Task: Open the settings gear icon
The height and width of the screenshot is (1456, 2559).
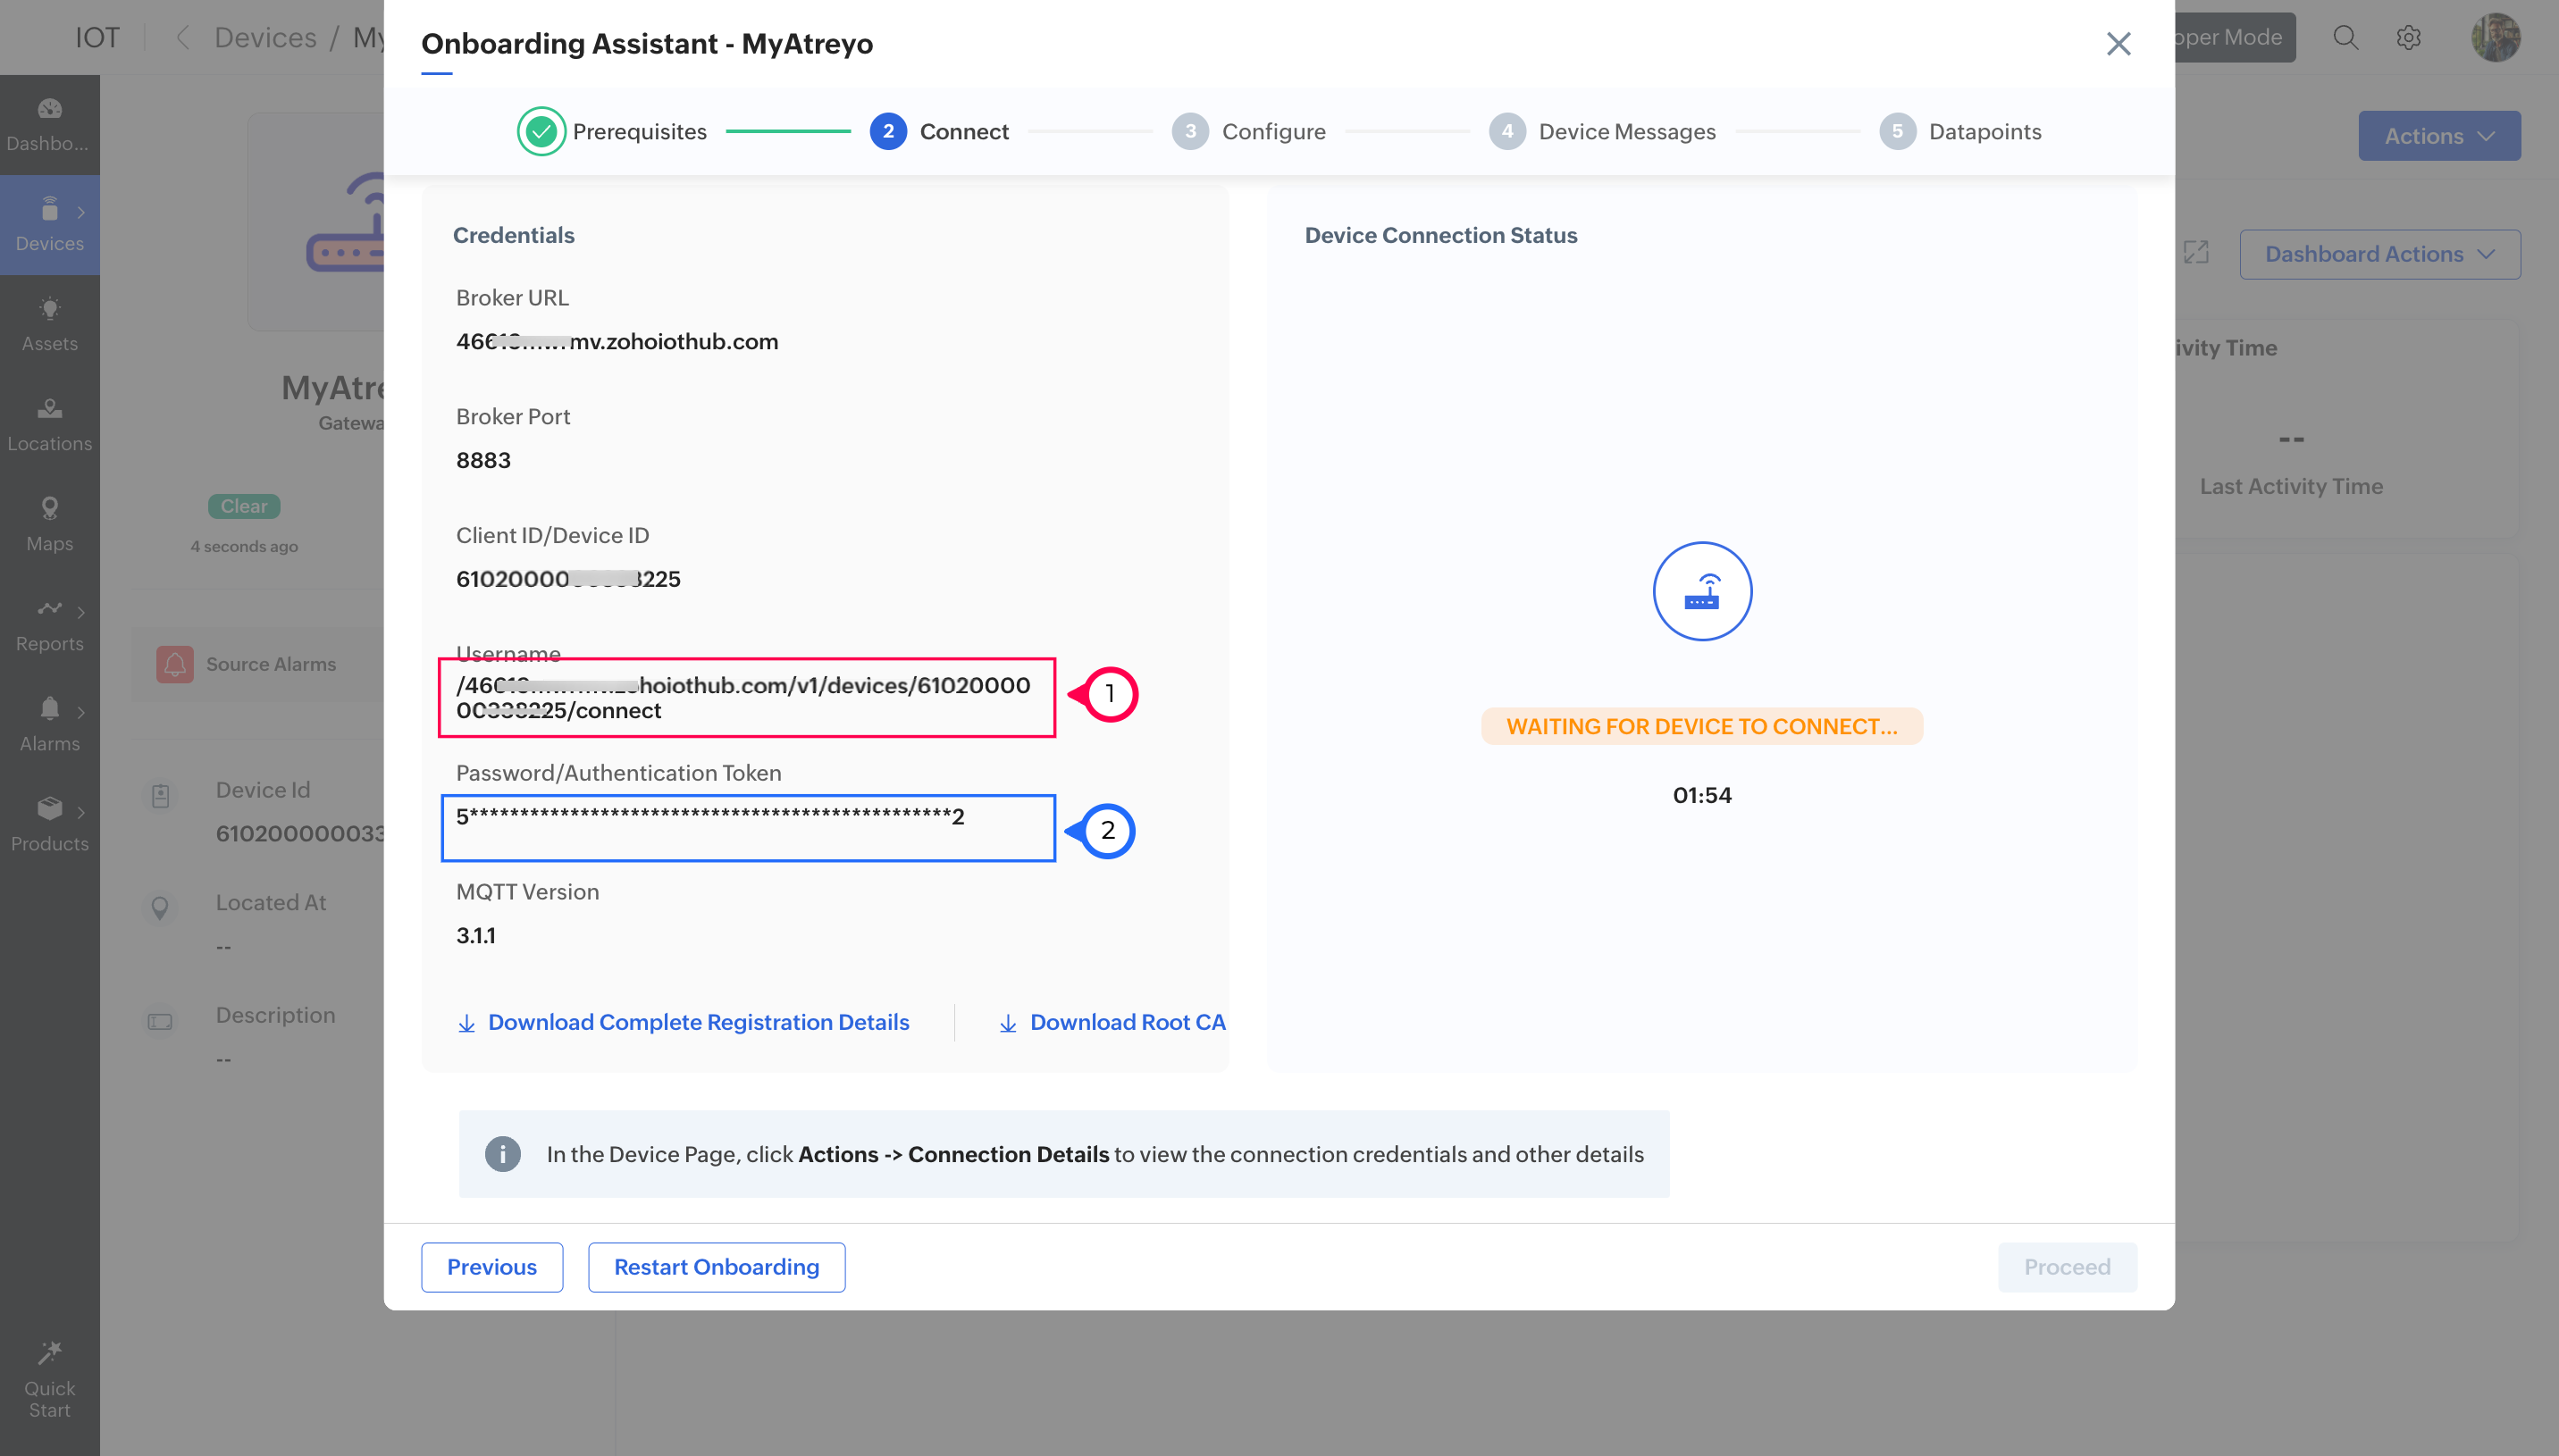Action: pos(2408,38)
